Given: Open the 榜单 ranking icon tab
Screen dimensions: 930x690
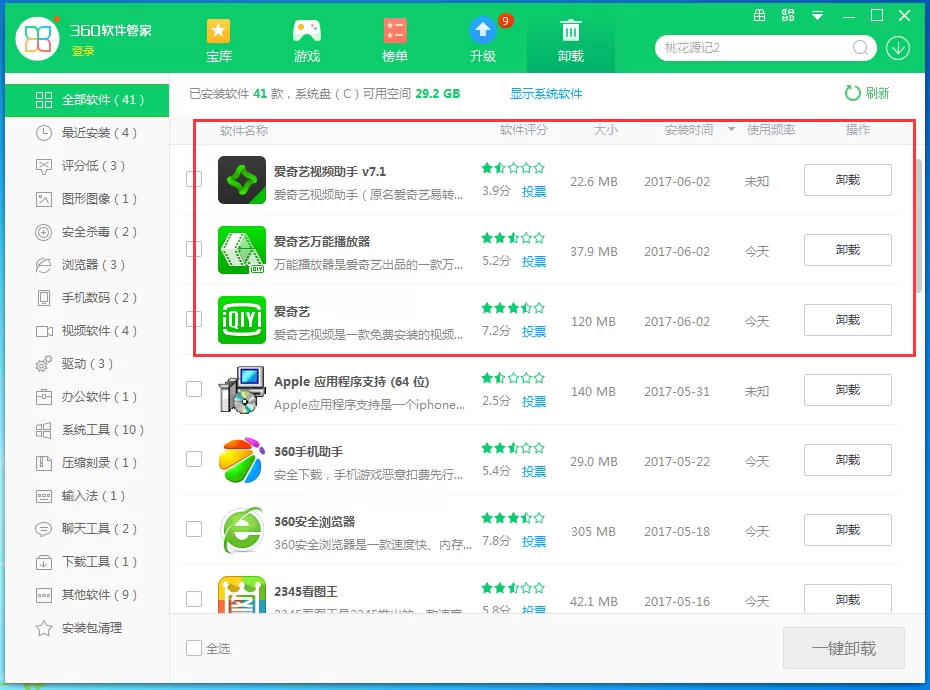Looking at the screenshot, I should (x=394, y=31).
